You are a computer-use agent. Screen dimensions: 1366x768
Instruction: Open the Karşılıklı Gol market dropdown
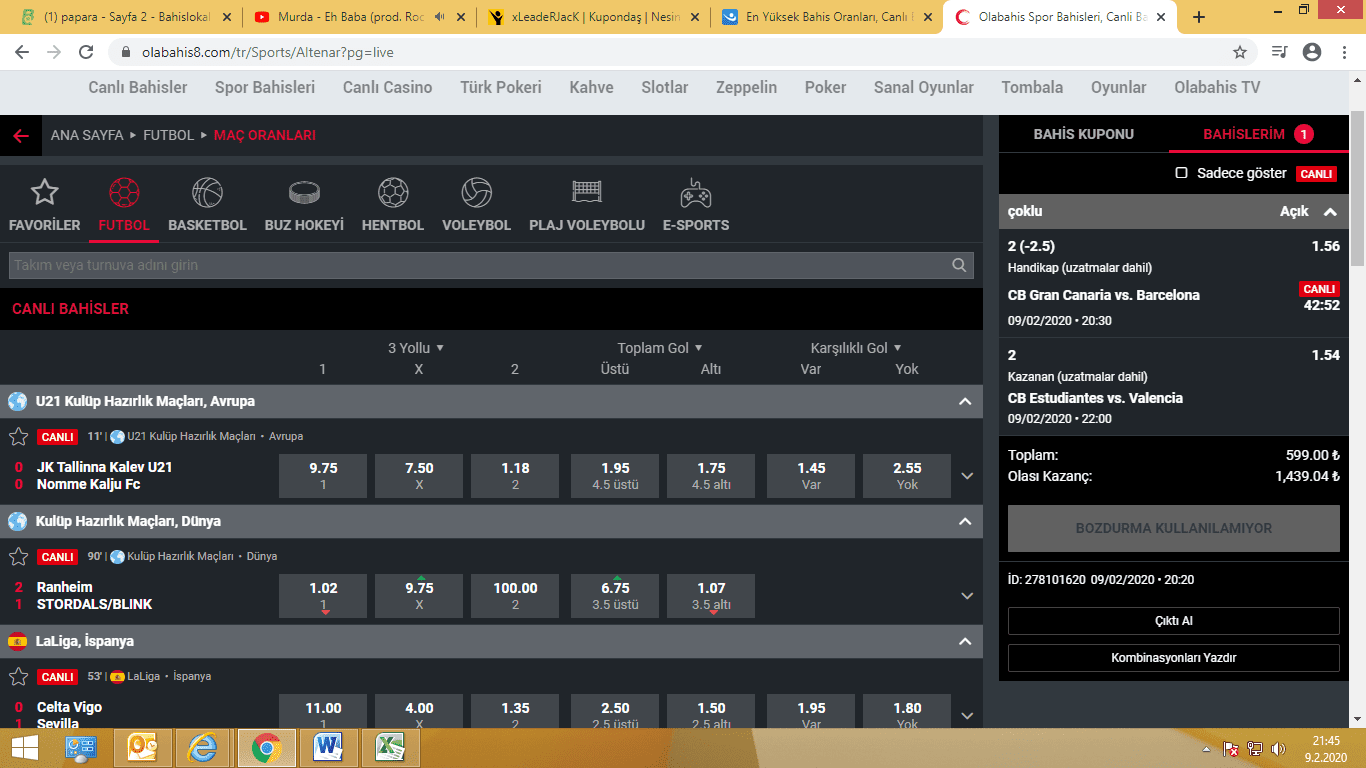(x=856, y=348)
